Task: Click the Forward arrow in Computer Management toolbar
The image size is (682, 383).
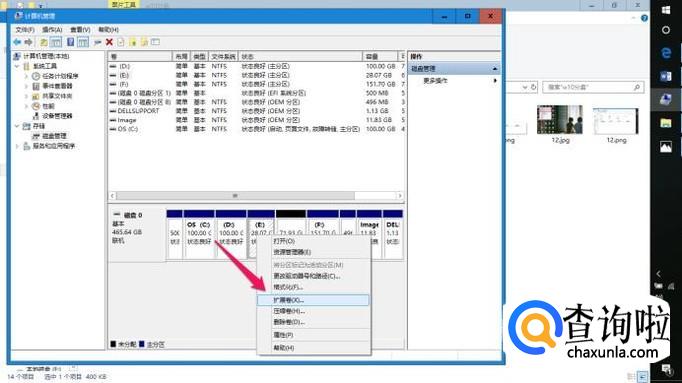Action: point(29,42)
